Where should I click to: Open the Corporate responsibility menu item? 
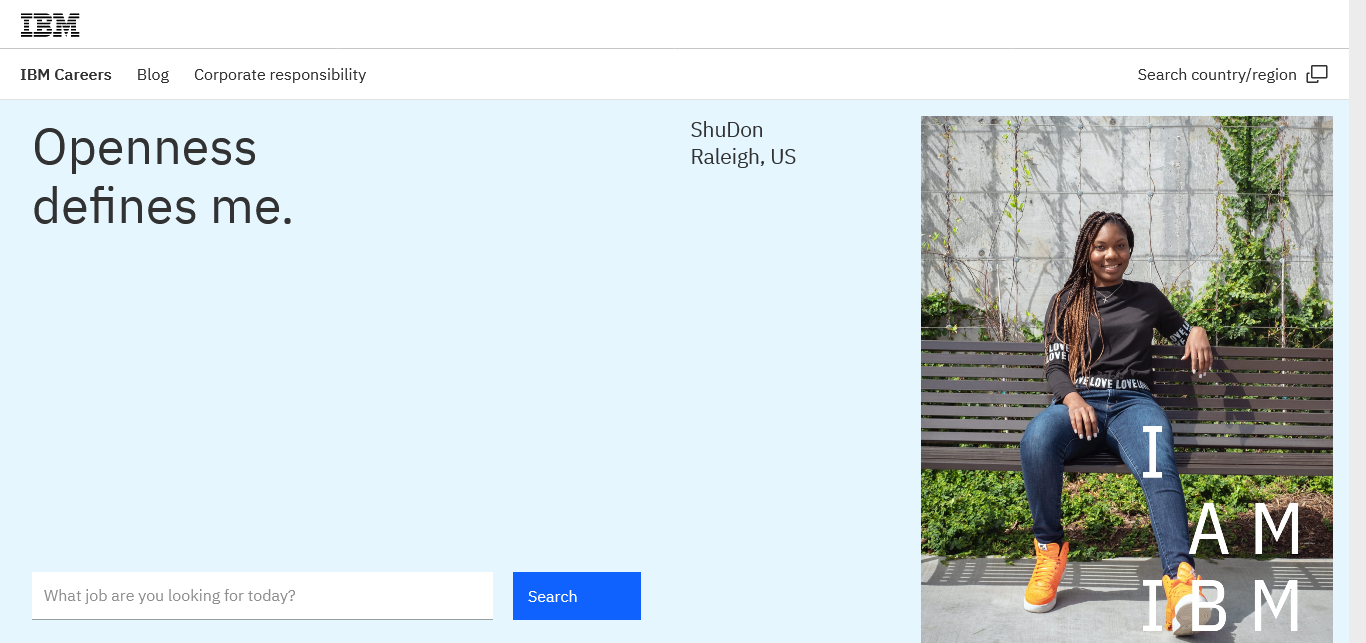point(280,75)
